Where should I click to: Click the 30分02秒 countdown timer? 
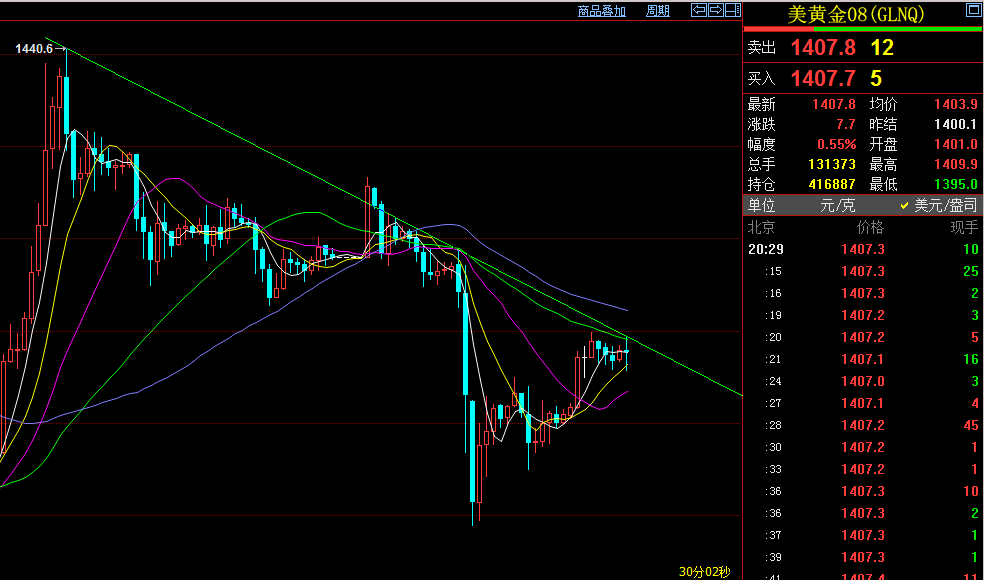[x=704, y=571]
